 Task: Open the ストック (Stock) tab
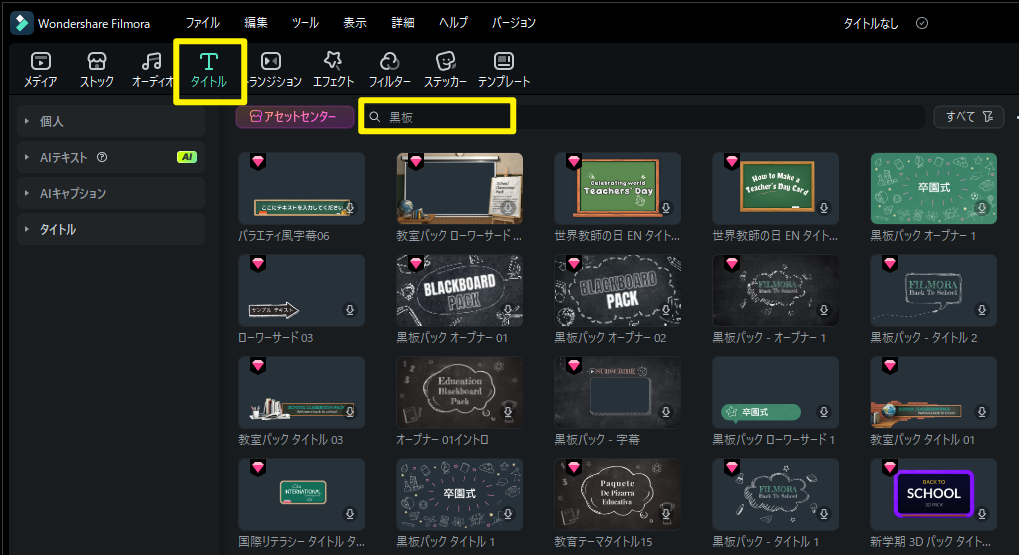(97, 70)
